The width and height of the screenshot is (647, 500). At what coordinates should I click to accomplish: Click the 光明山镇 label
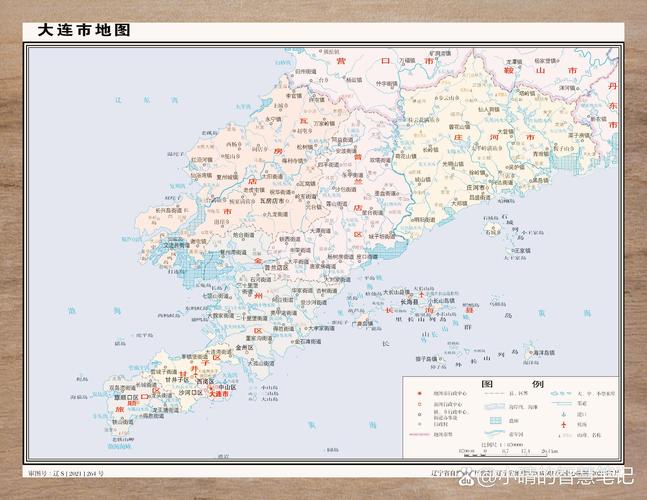point(453,164)
